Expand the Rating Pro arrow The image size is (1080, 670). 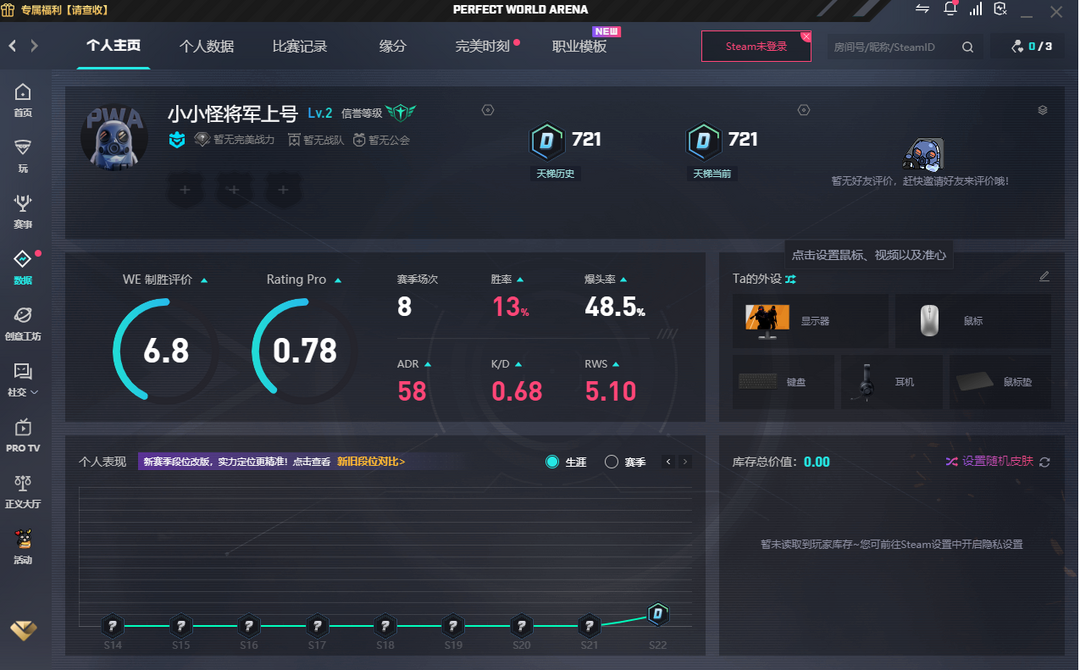[338, 281]
